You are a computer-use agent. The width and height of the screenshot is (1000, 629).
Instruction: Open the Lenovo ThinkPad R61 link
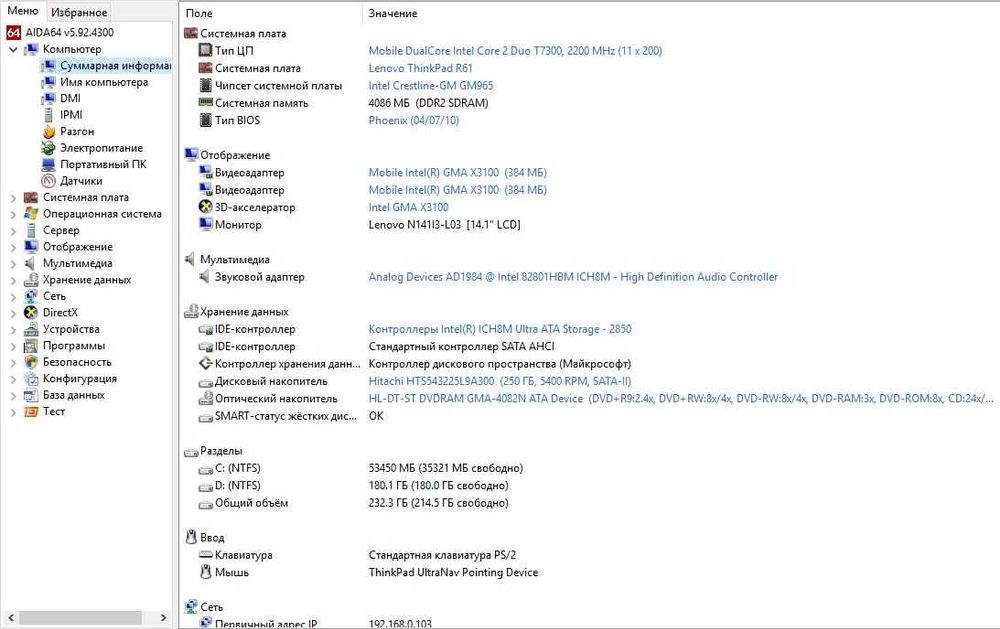(x=420, y=68)
